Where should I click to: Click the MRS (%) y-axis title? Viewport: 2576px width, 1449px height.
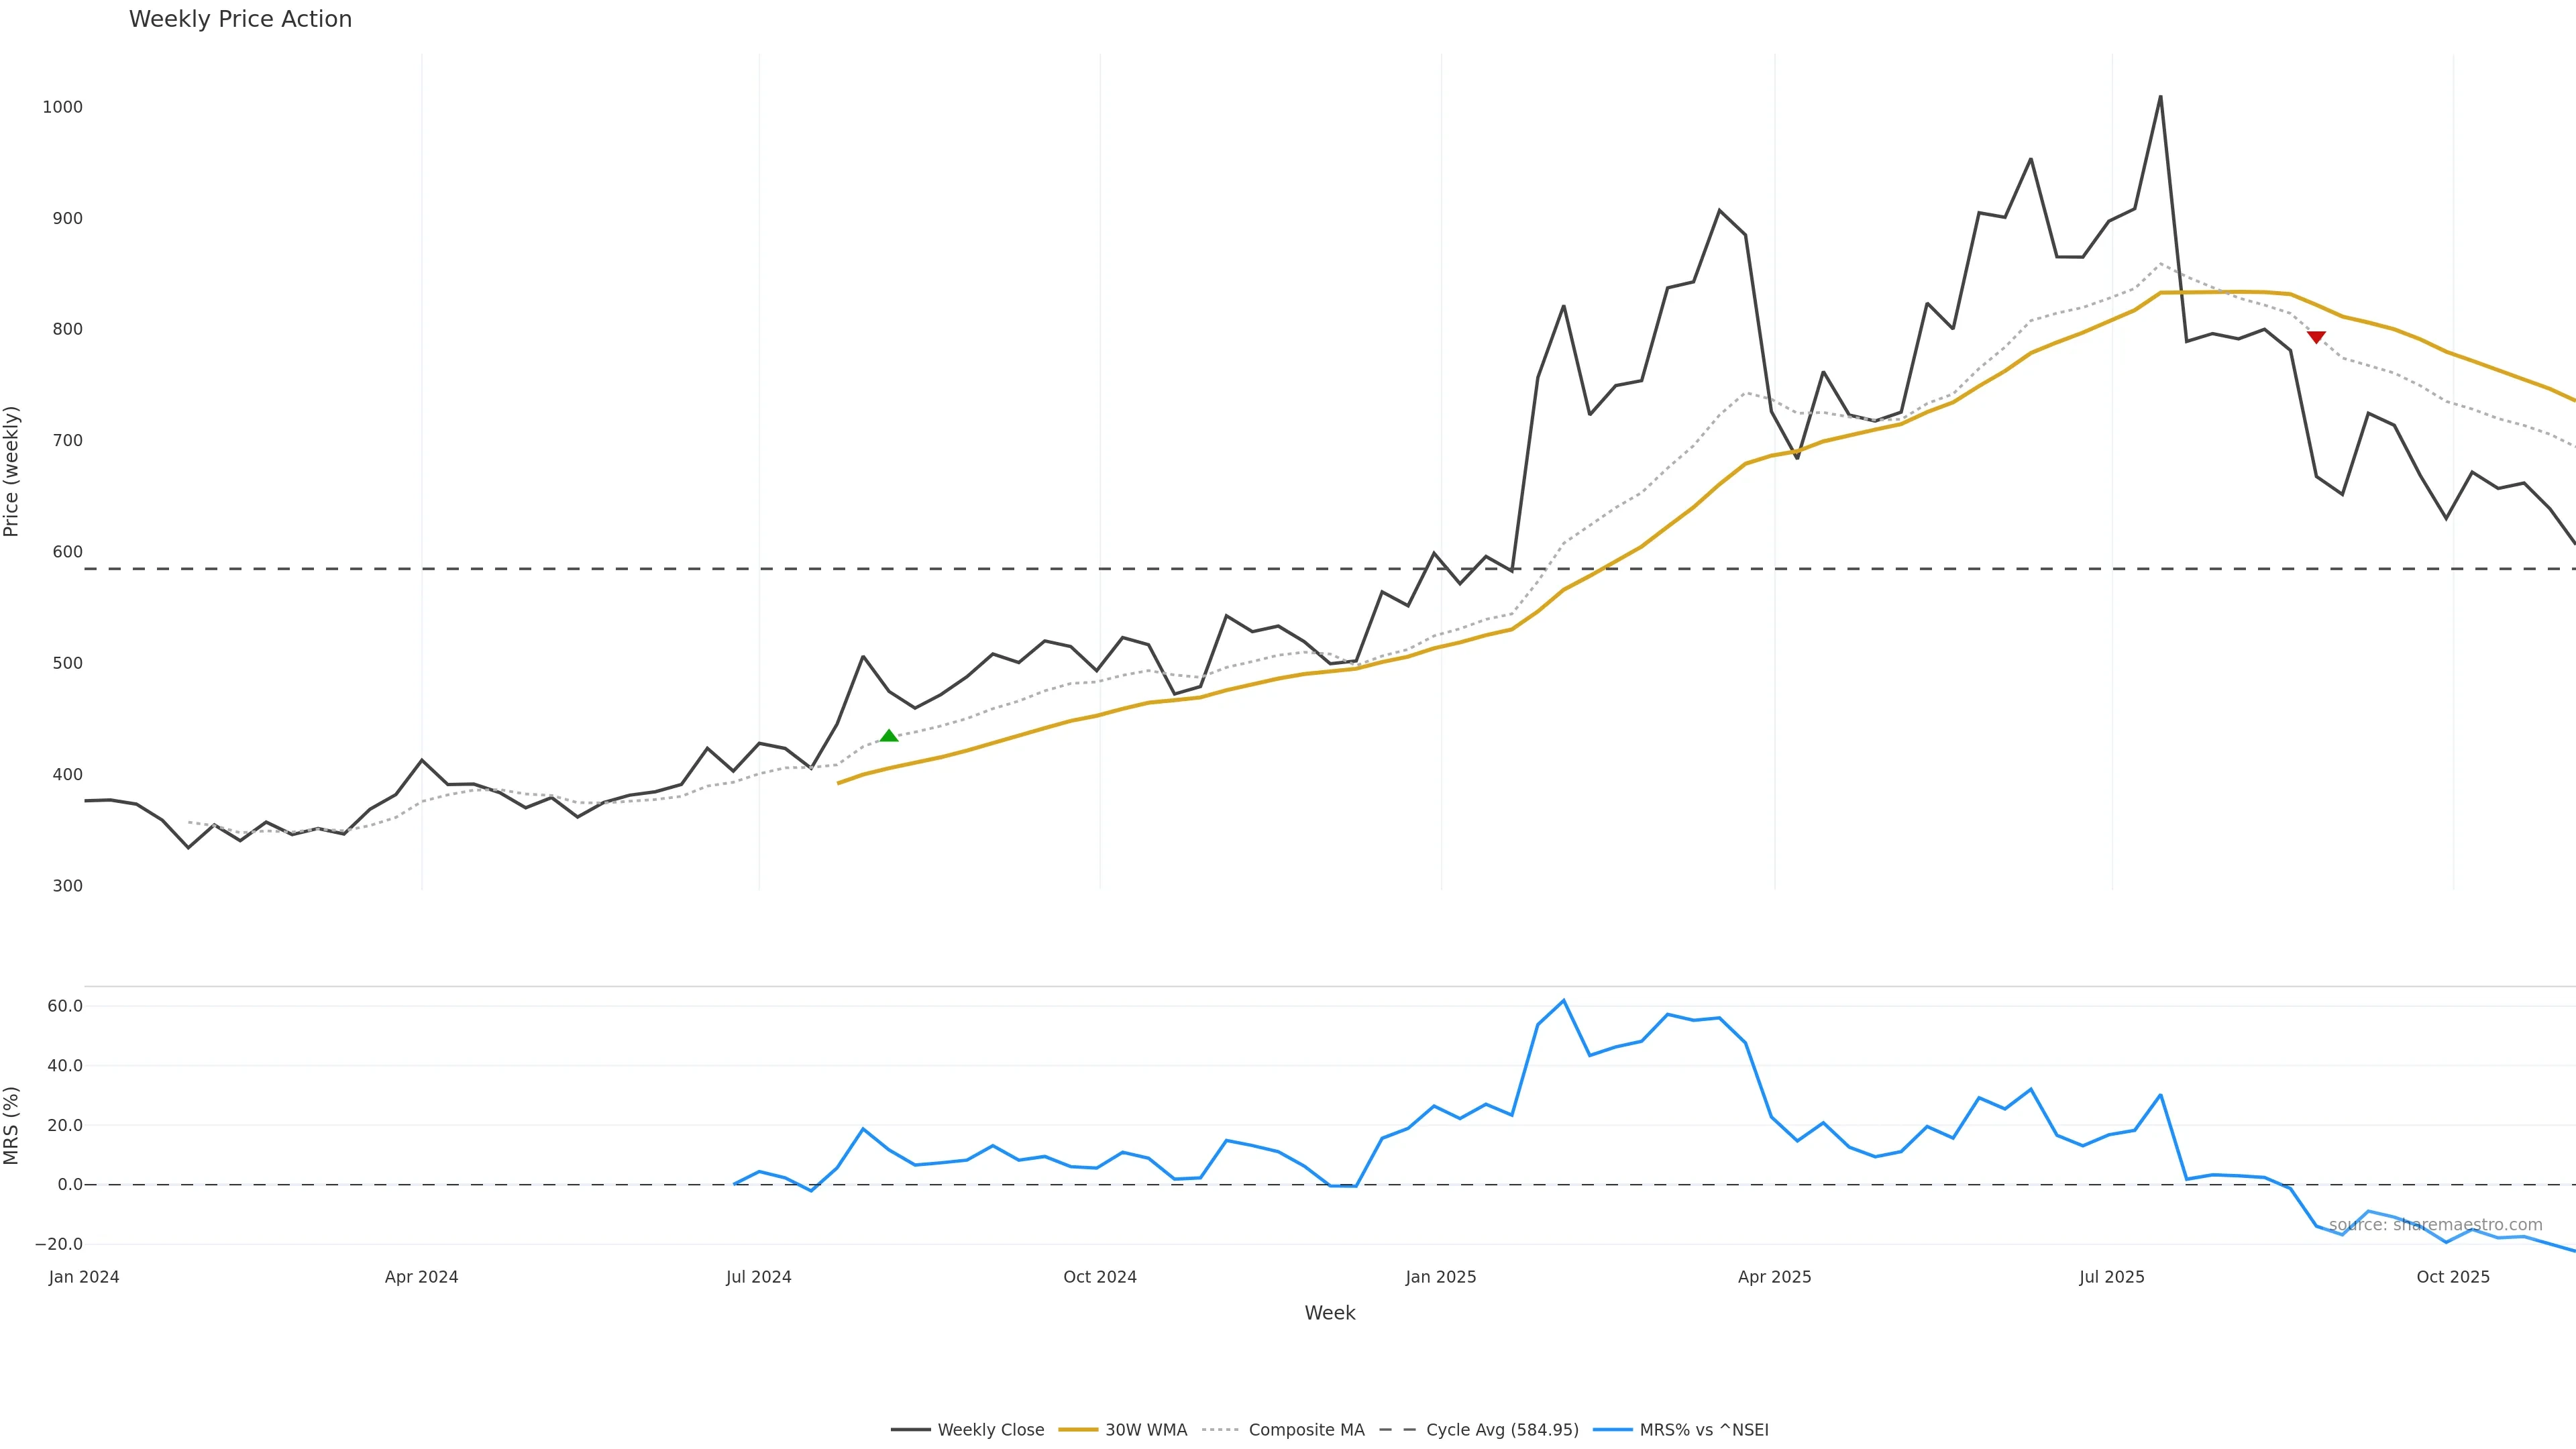coord(12,1125)
